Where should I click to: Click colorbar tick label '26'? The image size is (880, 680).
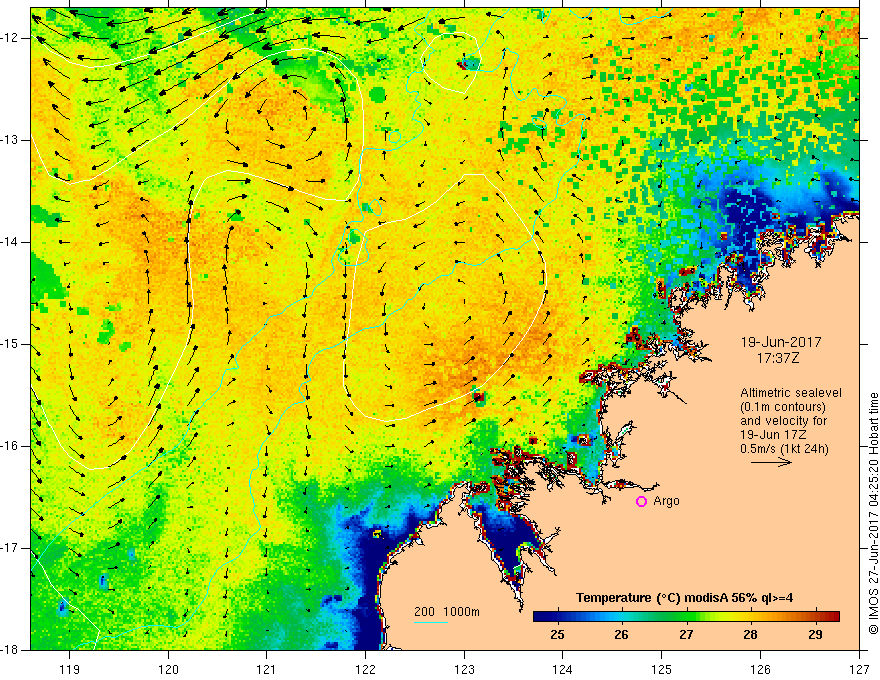point(621,635)
